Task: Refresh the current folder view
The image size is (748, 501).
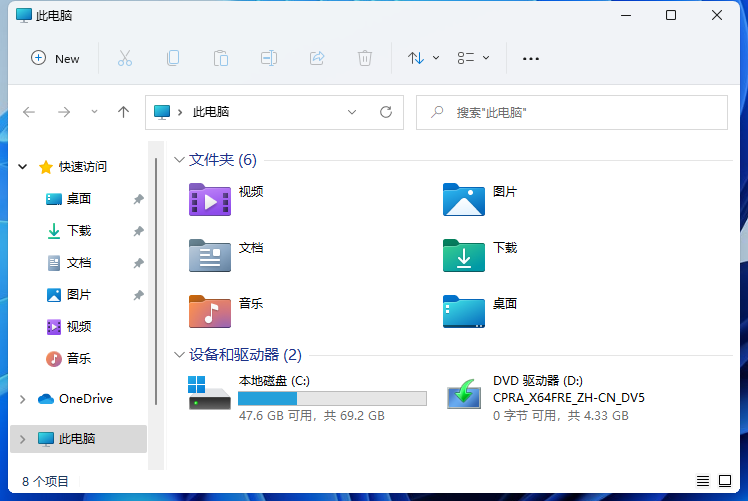Action: pyautogui.click(x=385, y=112)
